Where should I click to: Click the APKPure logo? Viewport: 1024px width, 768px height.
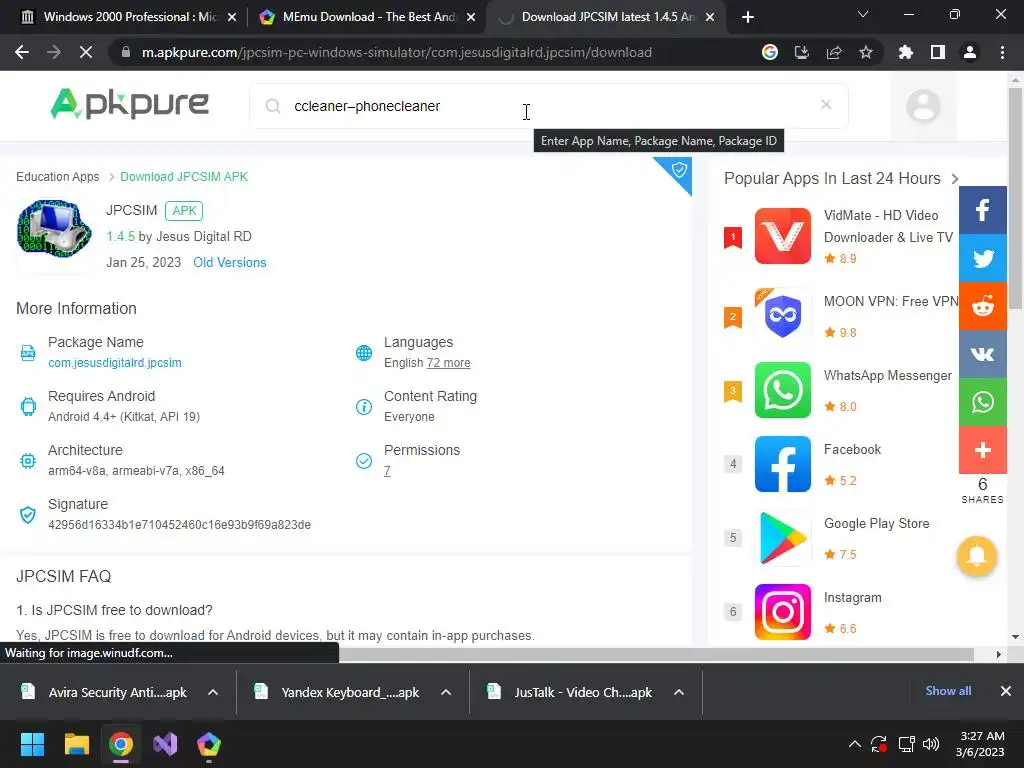pos(129,104)
